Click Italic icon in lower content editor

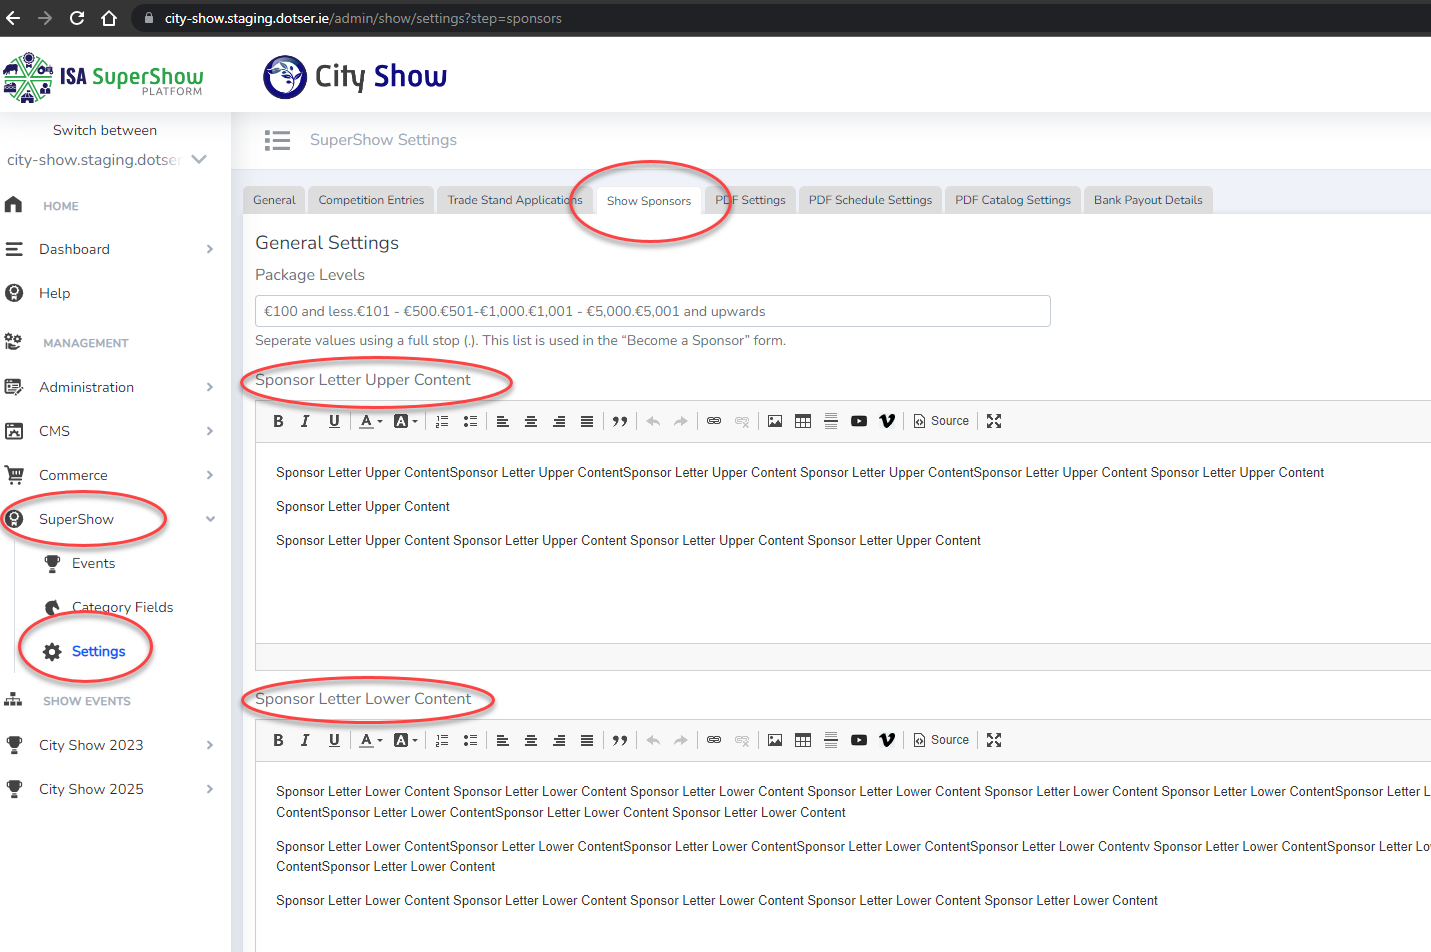[306, 740]
